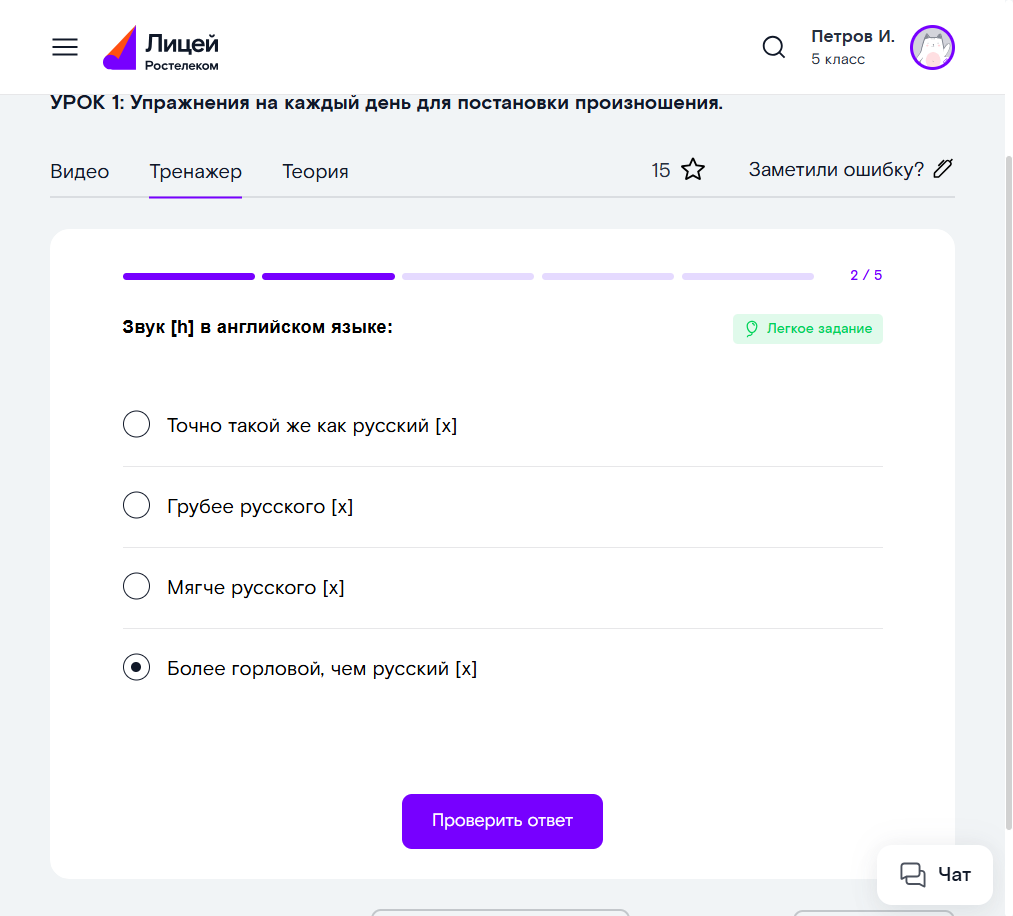This screenshot has width=1013, height=916.
Task: Click the pencil report-error icon
Action: [x=942, y=169]
